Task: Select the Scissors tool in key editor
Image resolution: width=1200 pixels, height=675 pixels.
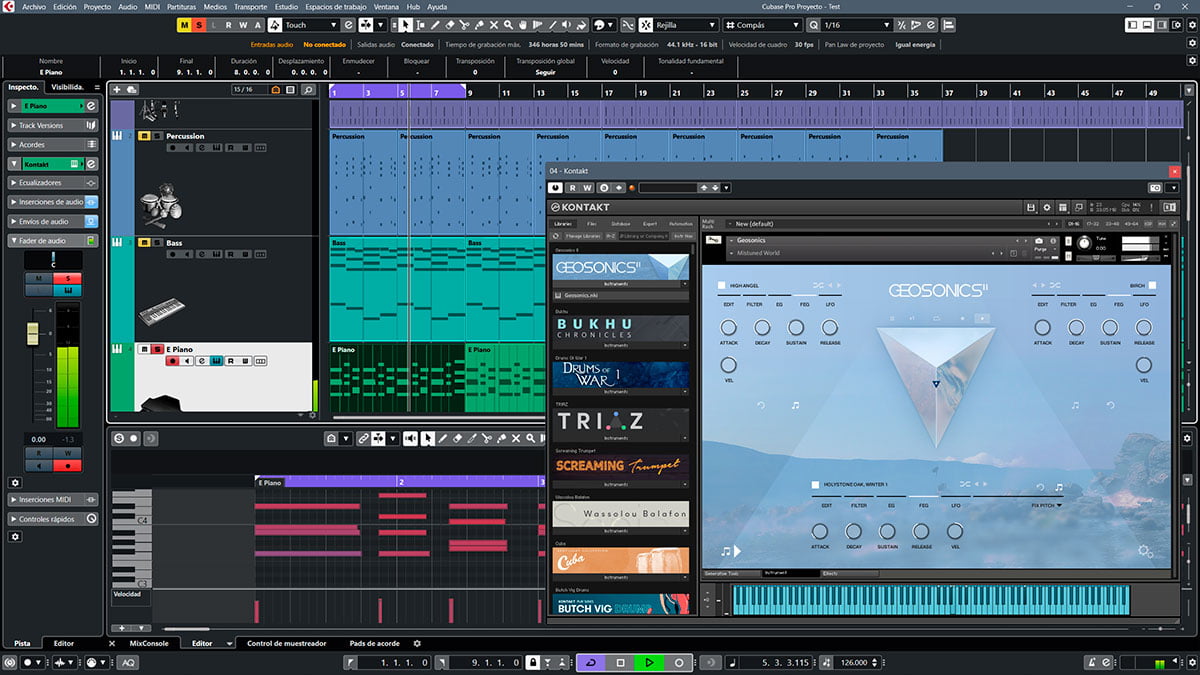Action: click(x=486, y=438)
